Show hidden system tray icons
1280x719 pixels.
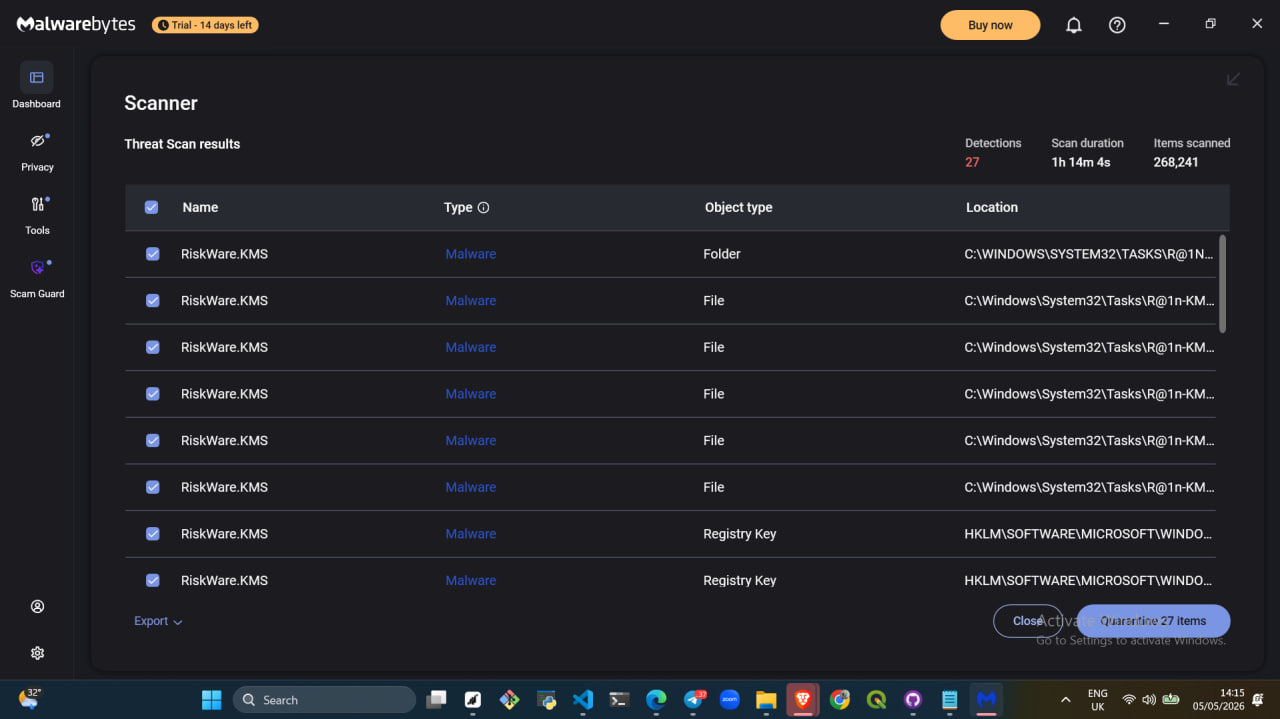(1066, 700)
